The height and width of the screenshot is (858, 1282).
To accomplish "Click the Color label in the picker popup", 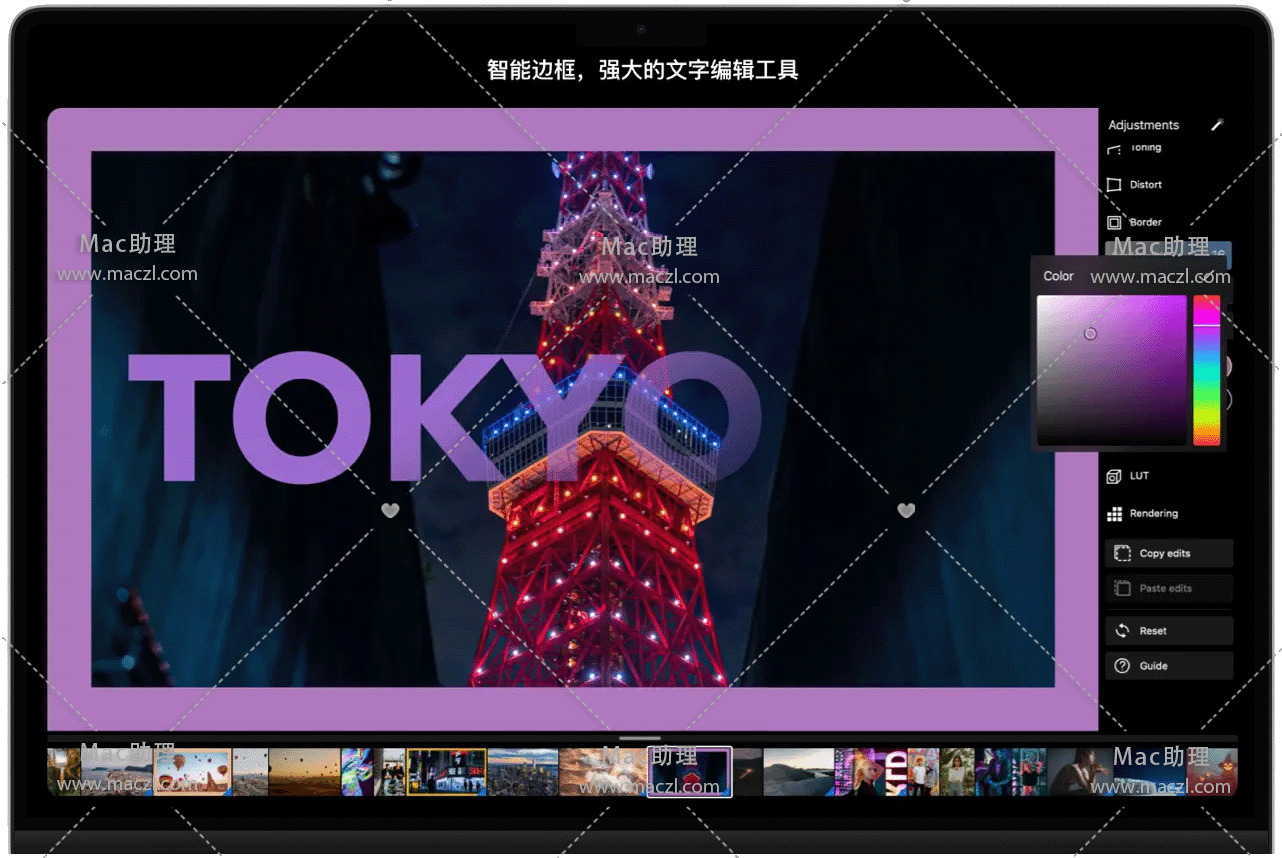I will click(1059, 276).
